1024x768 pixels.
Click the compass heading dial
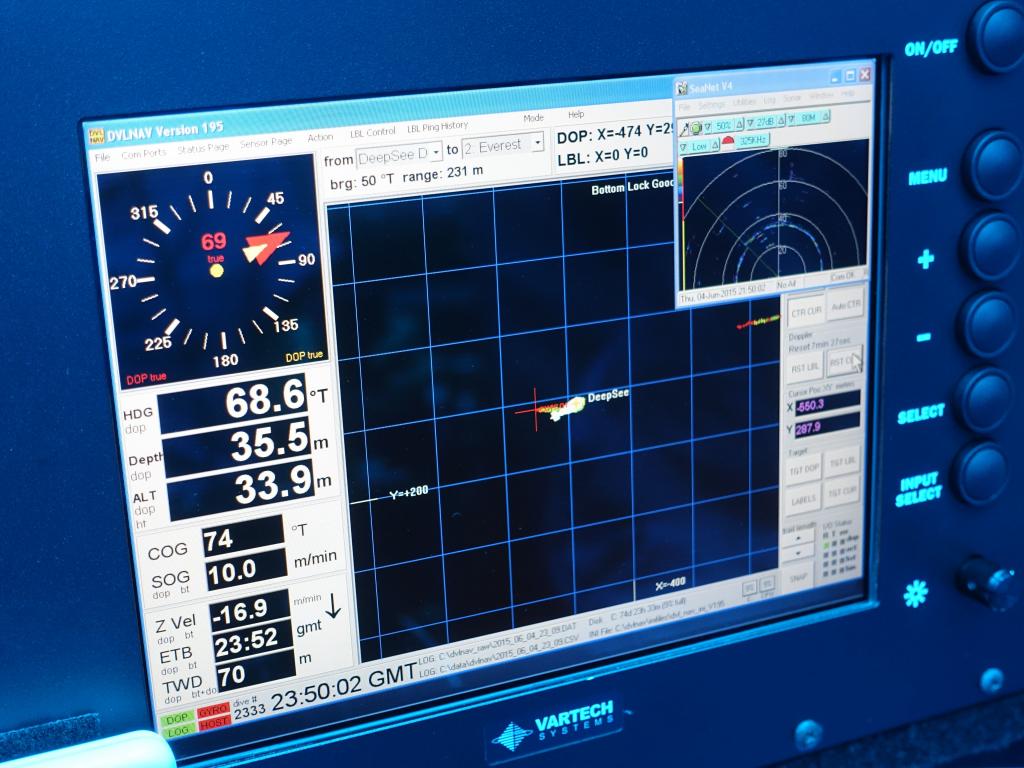(212, 271)
